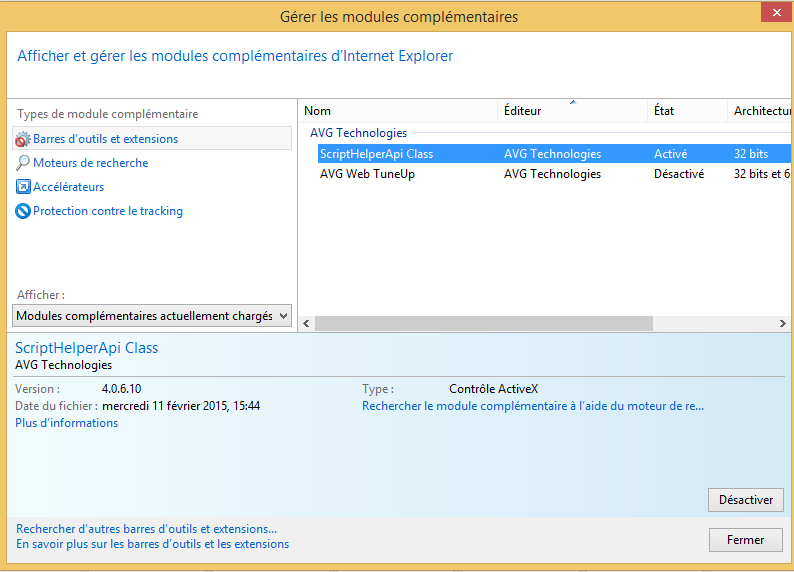Click the search providers magnifier icon
The height and width of the screenshot is (572, 794).
point(23,162)
